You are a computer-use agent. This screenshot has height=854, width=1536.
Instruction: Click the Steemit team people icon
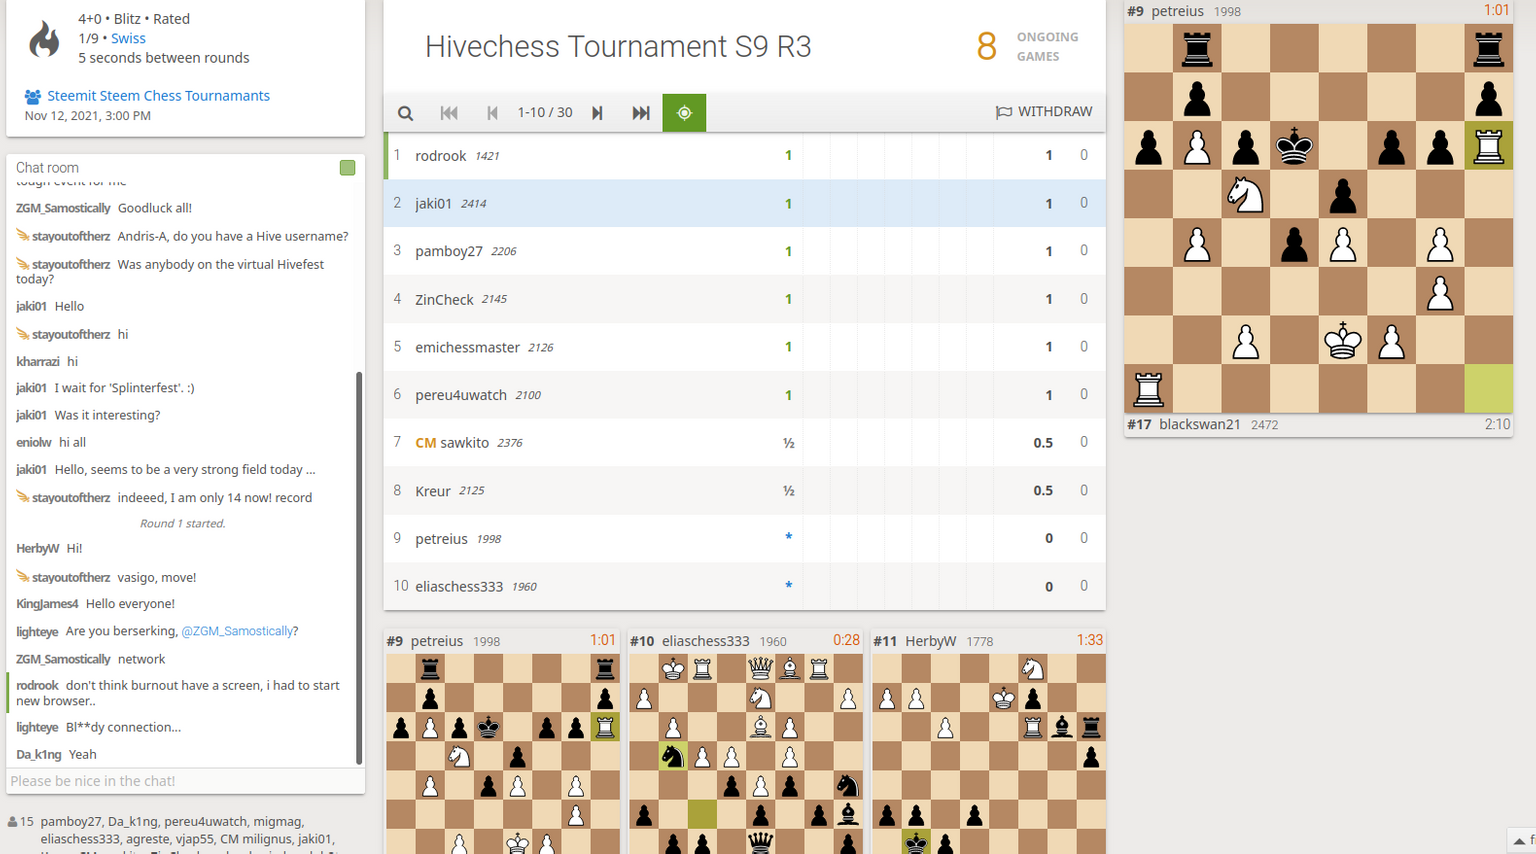(33, 97)
